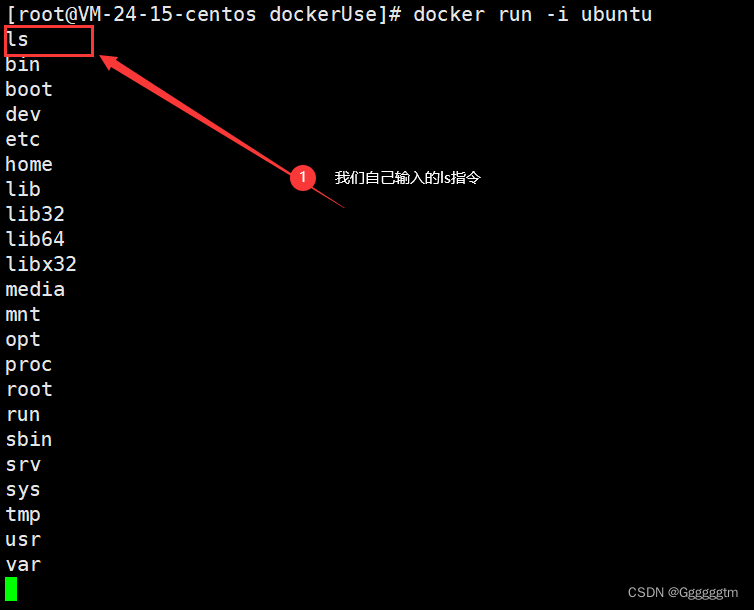Viewport: 754px width, 610px height.
Task: Select the home directory entry
Action: (29, 164)
